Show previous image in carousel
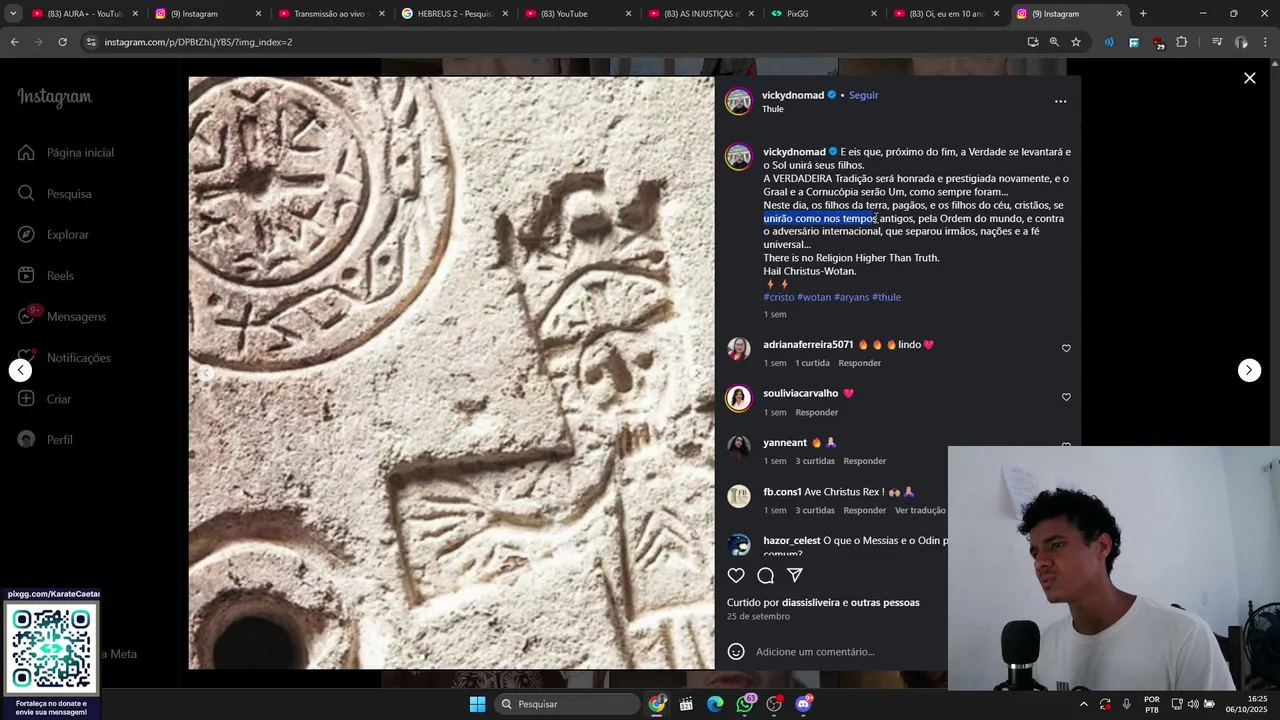The height and width of the screenshot is (720, 1280). coord(206,373)
